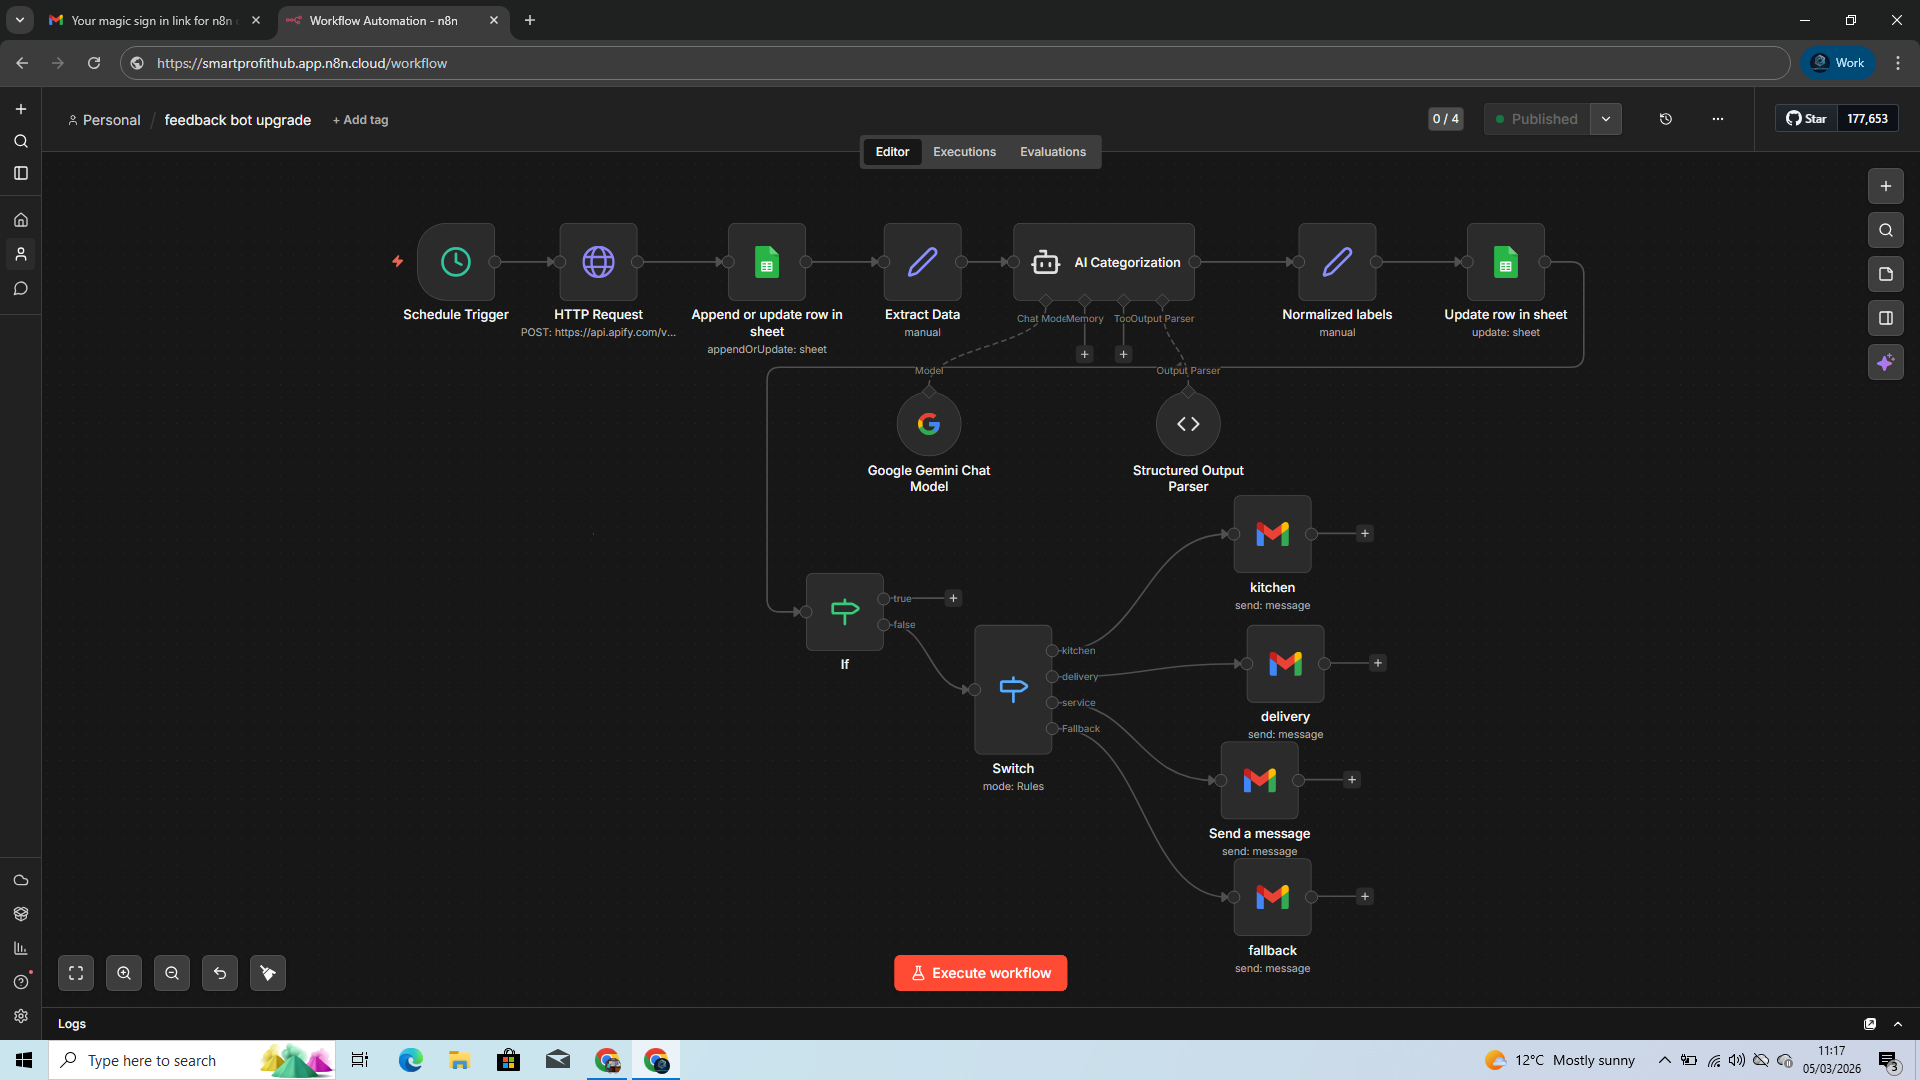Open workflow version history clock icon

click(1665, 119)
